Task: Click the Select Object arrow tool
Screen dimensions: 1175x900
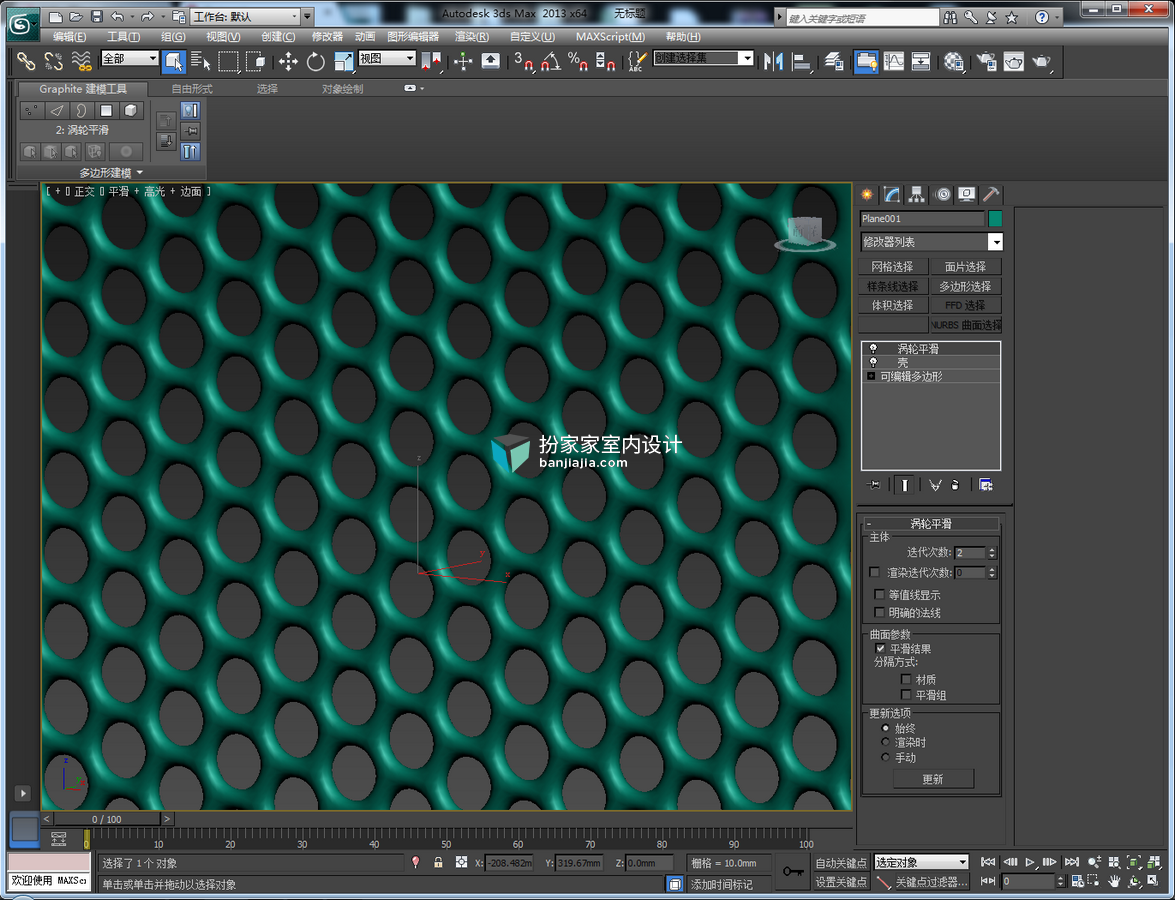Action: click(173, 61)
